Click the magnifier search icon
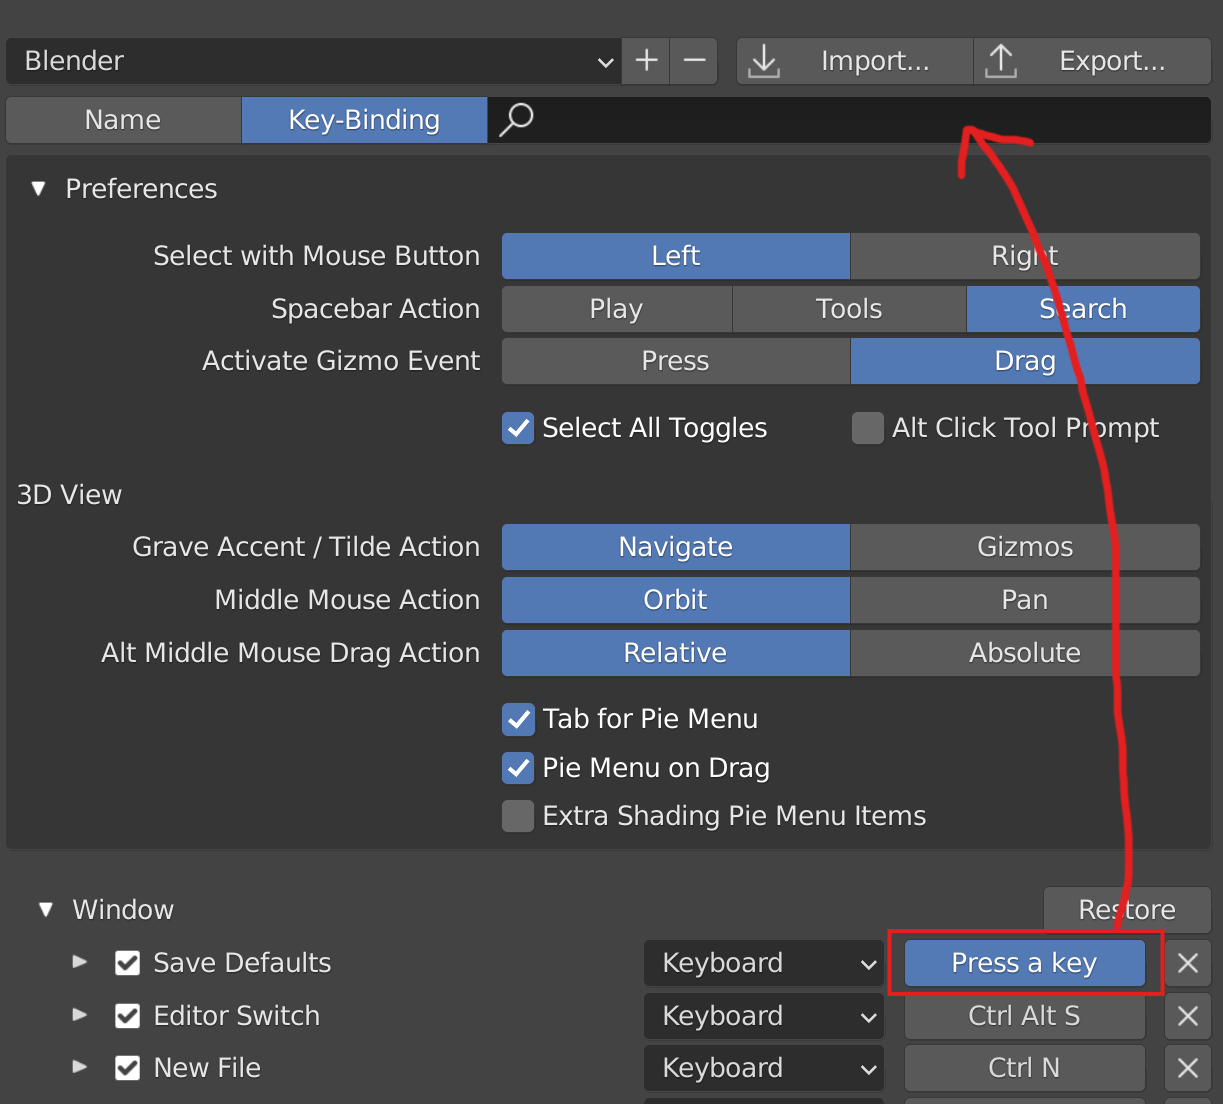The image size is (1223, 1104). coord(516,120)
